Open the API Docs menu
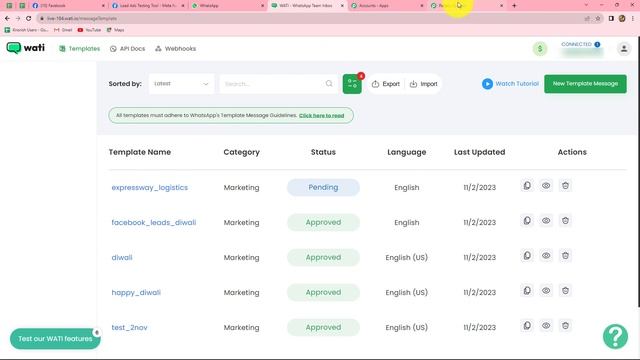 click(127, 49)
